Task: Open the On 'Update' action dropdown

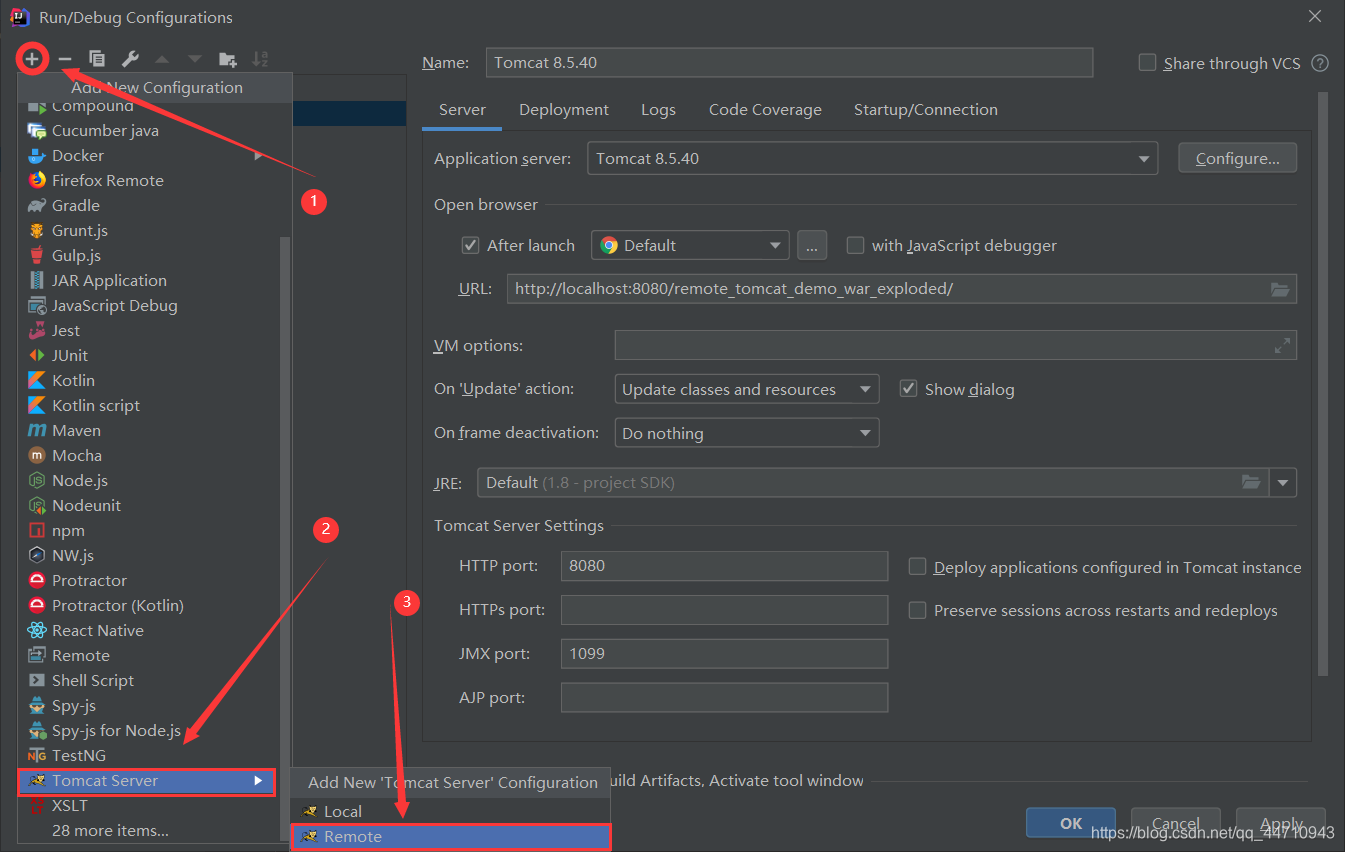Action: 746,389
